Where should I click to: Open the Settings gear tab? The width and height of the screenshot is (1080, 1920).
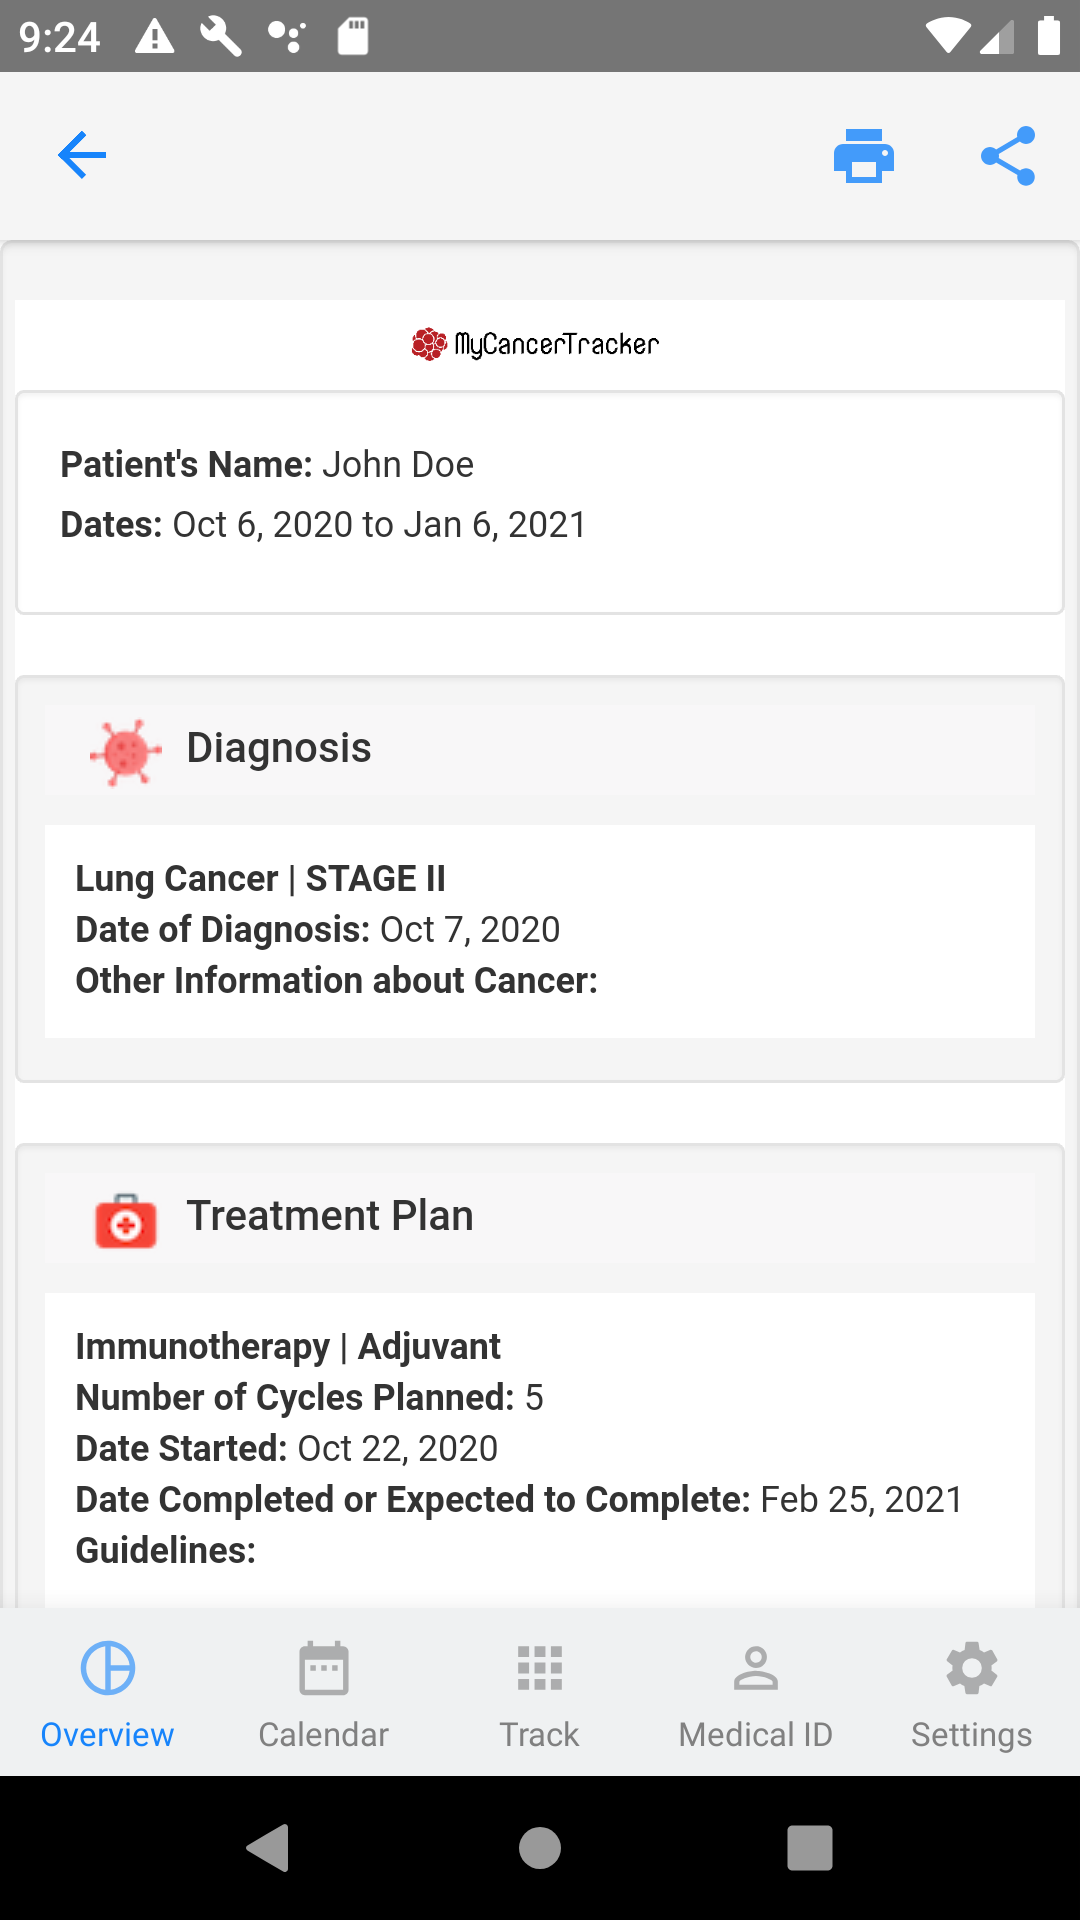tap(971, 1690)
